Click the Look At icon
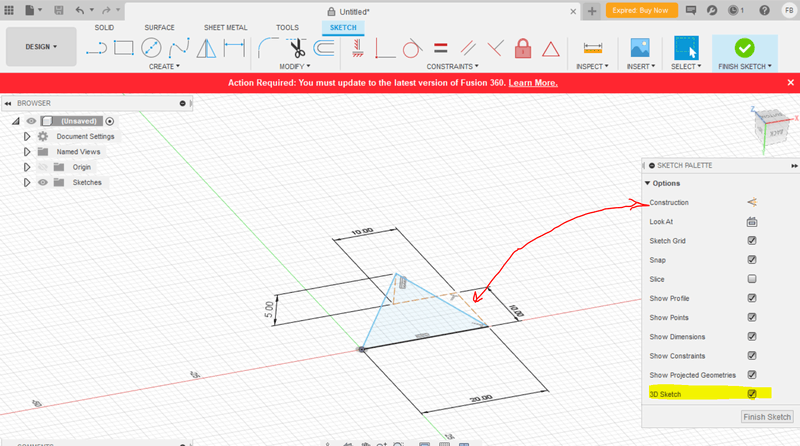 click(752, 222)
